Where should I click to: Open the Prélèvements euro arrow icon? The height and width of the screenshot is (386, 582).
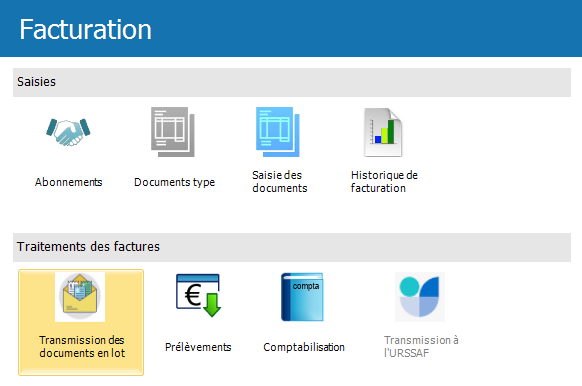pos(198,295)
